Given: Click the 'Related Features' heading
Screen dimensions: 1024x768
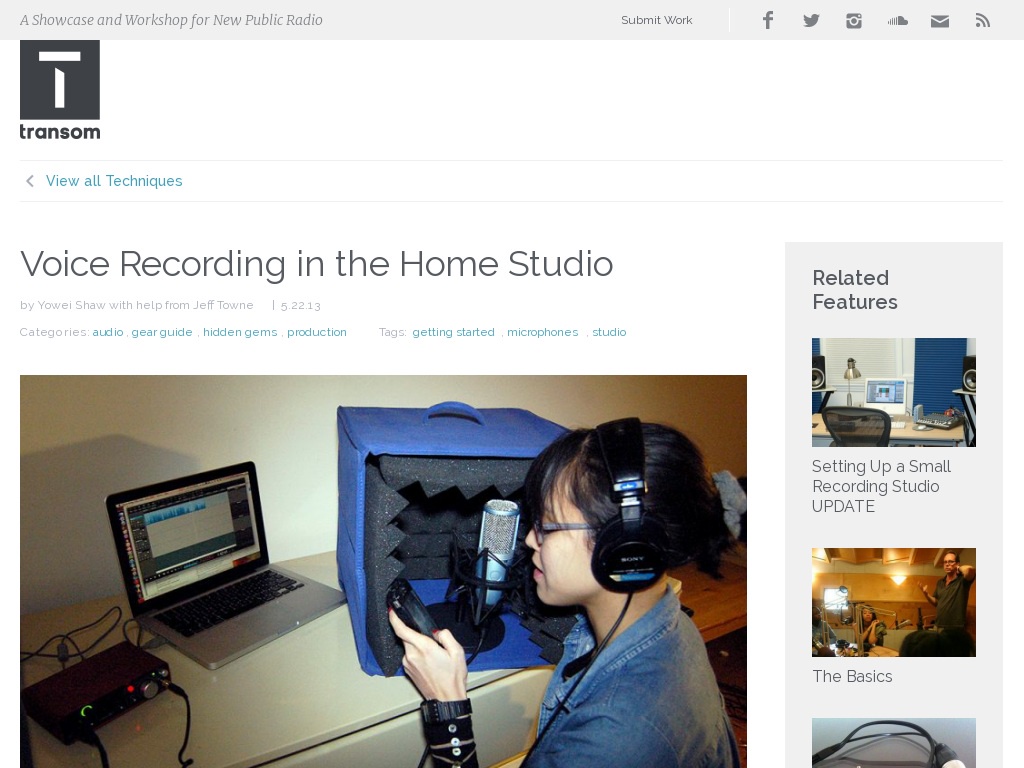Looking at the screenshot, I should [x=855, y=290].
